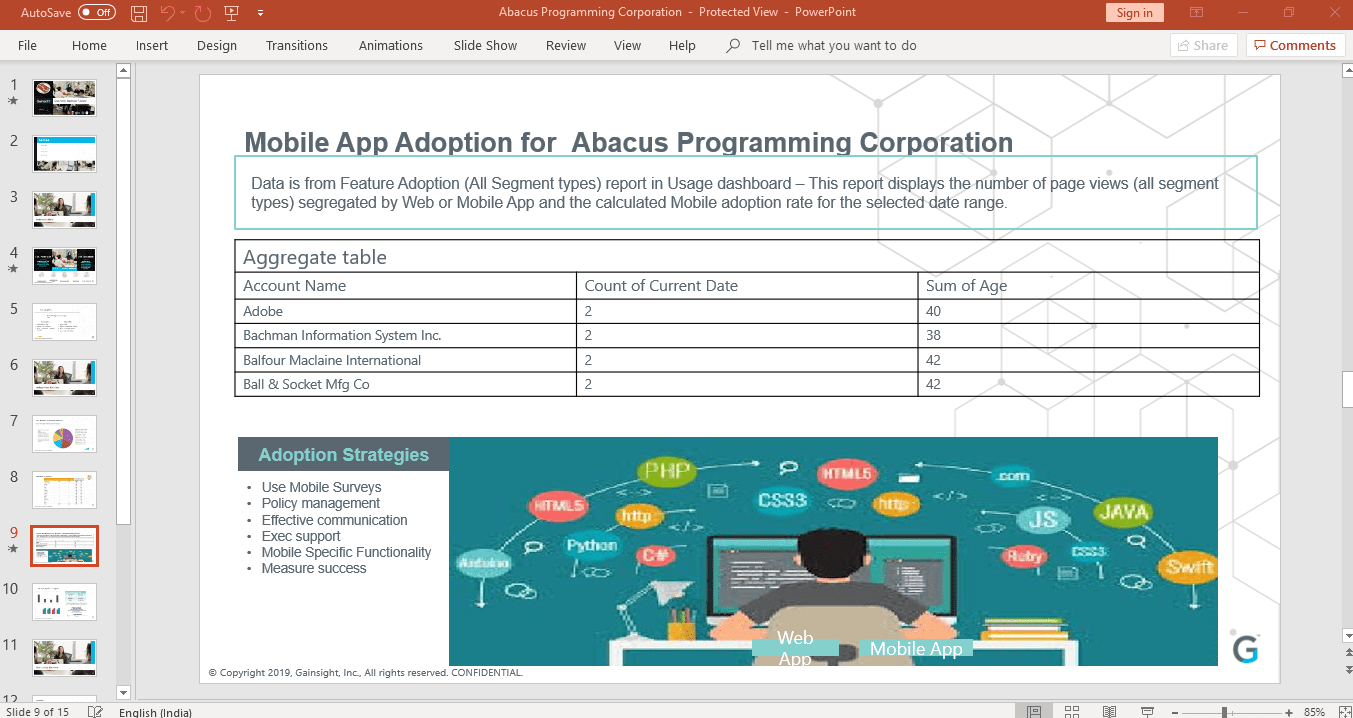Activate Normal view in status bar

coord(1034,711)
